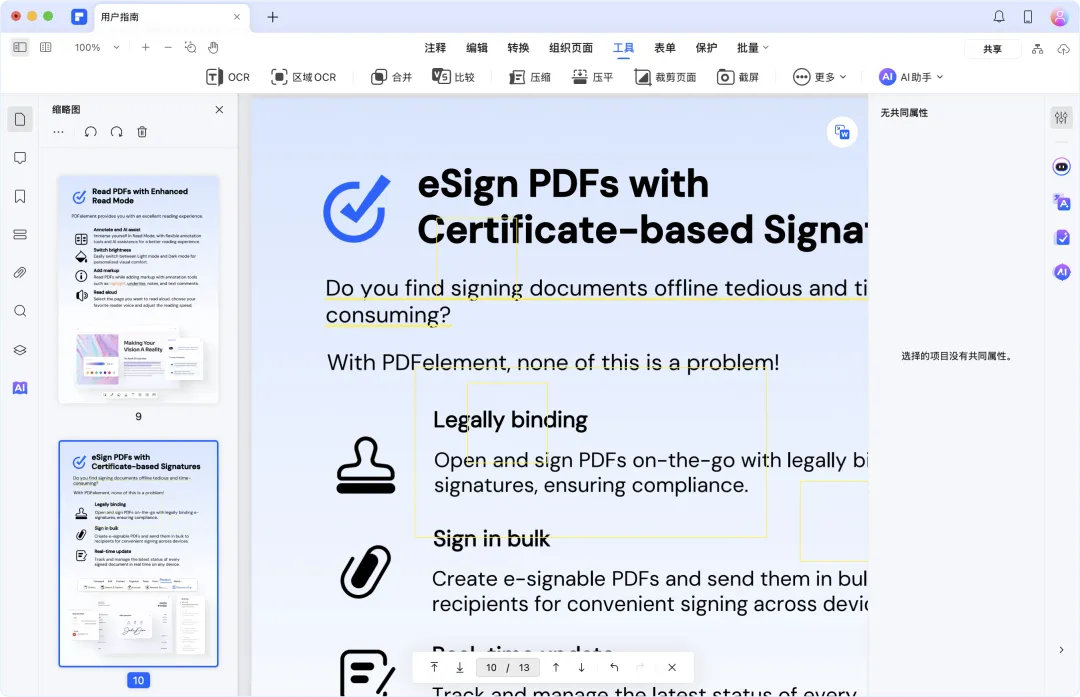This screenshot has height=697, width=1080.
Task: Open the attachments paperclip panel
Action: pyautogui.click(x=20, y=273)
